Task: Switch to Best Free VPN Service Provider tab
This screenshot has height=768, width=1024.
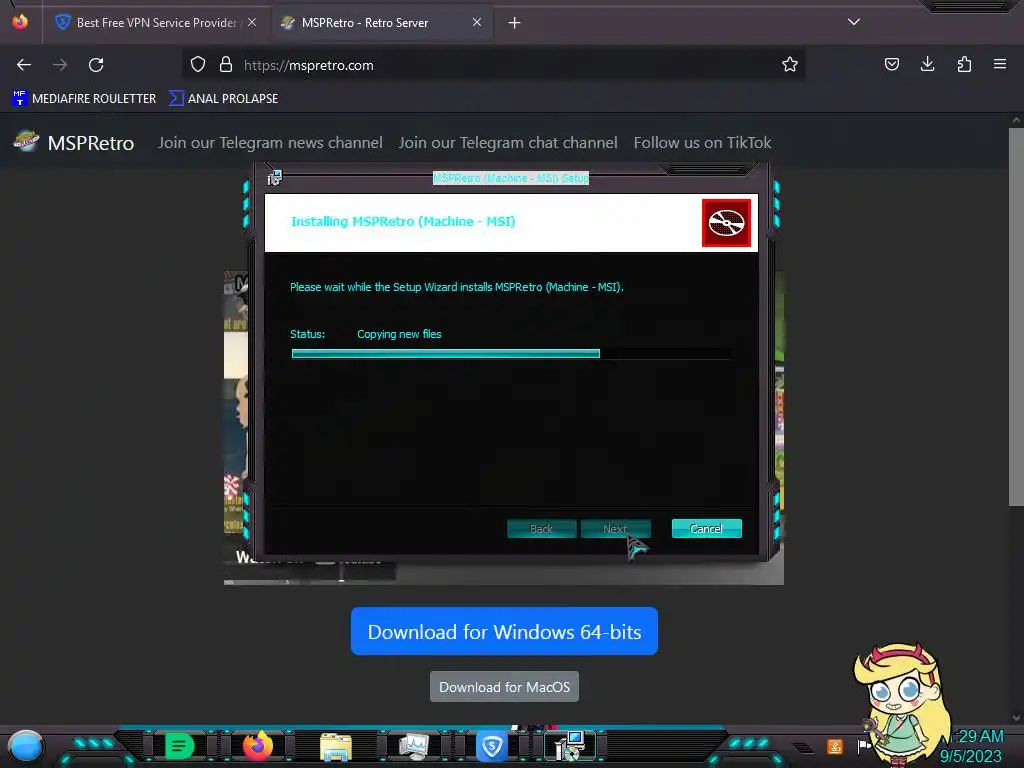Action: point(155,23)
